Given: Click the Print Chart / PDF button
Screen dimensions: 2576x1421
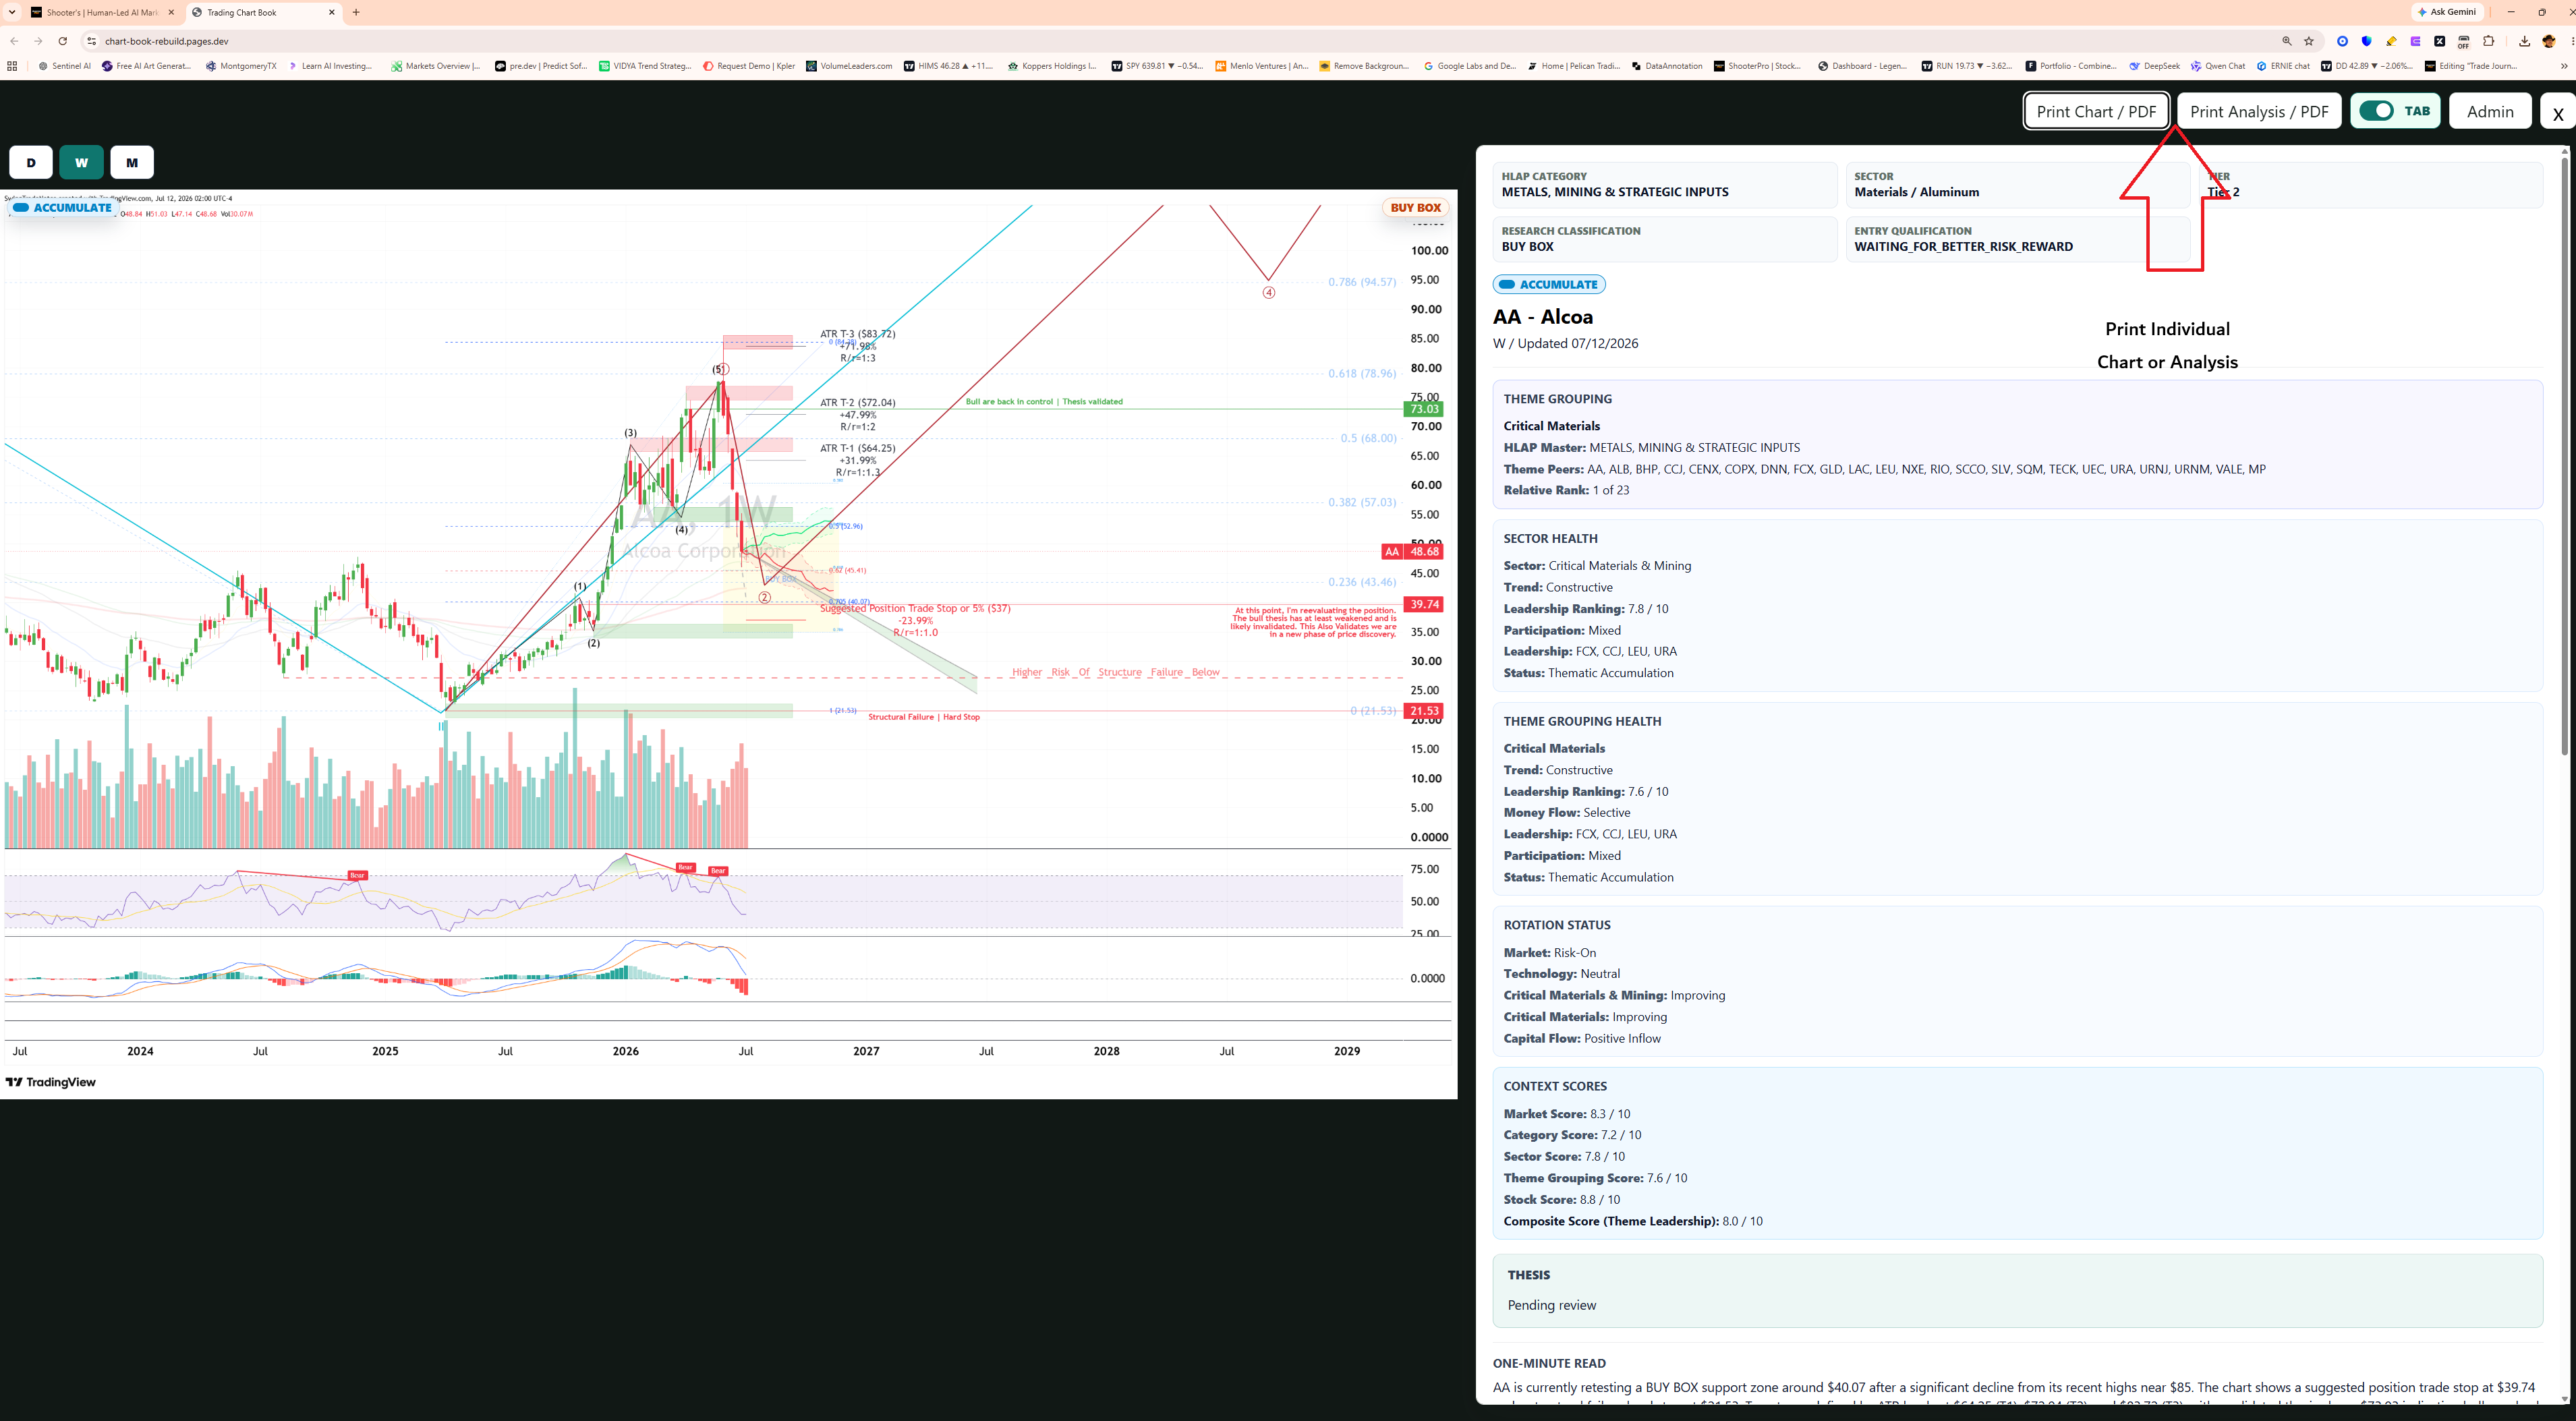Looking at the screenshot, I should [2096, 111].
